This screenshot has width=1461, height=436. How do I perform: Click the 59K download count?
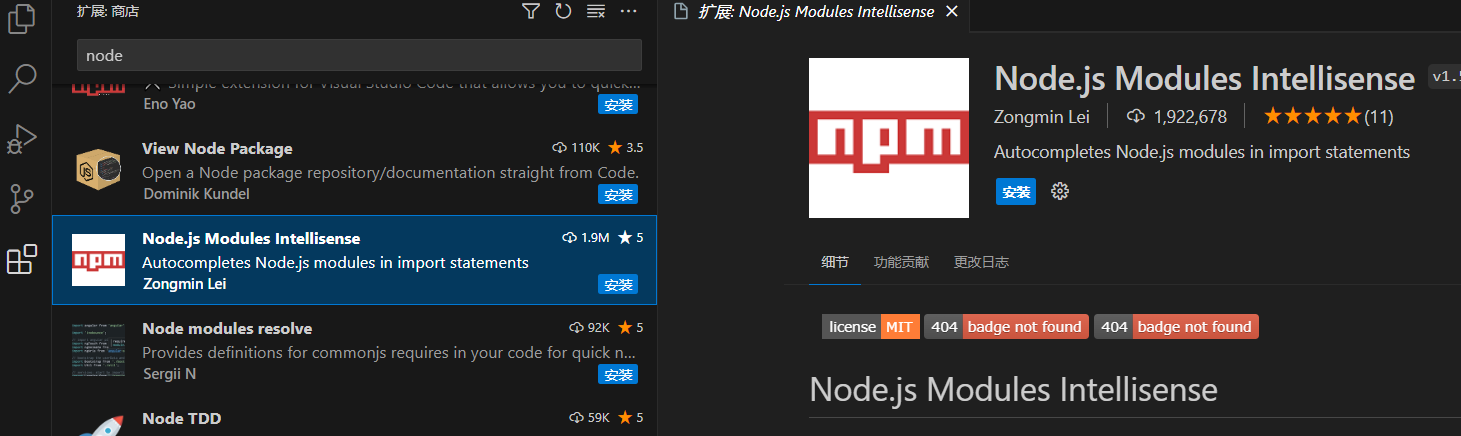589,417
